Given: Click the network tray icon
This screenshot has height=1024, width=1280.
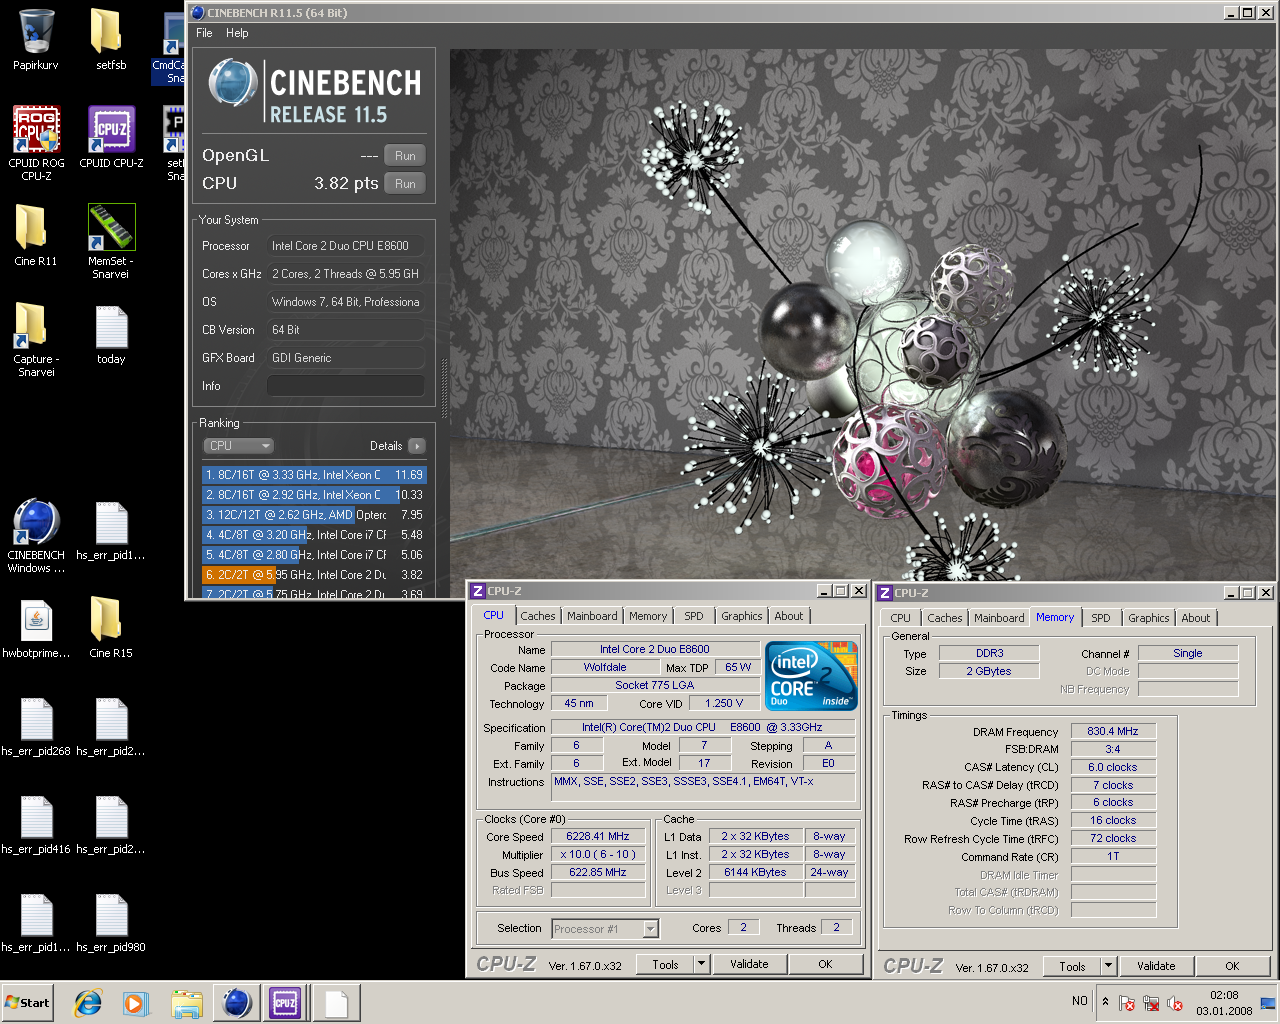Looking at the screenshot, I should [x=1151, y=1003].
